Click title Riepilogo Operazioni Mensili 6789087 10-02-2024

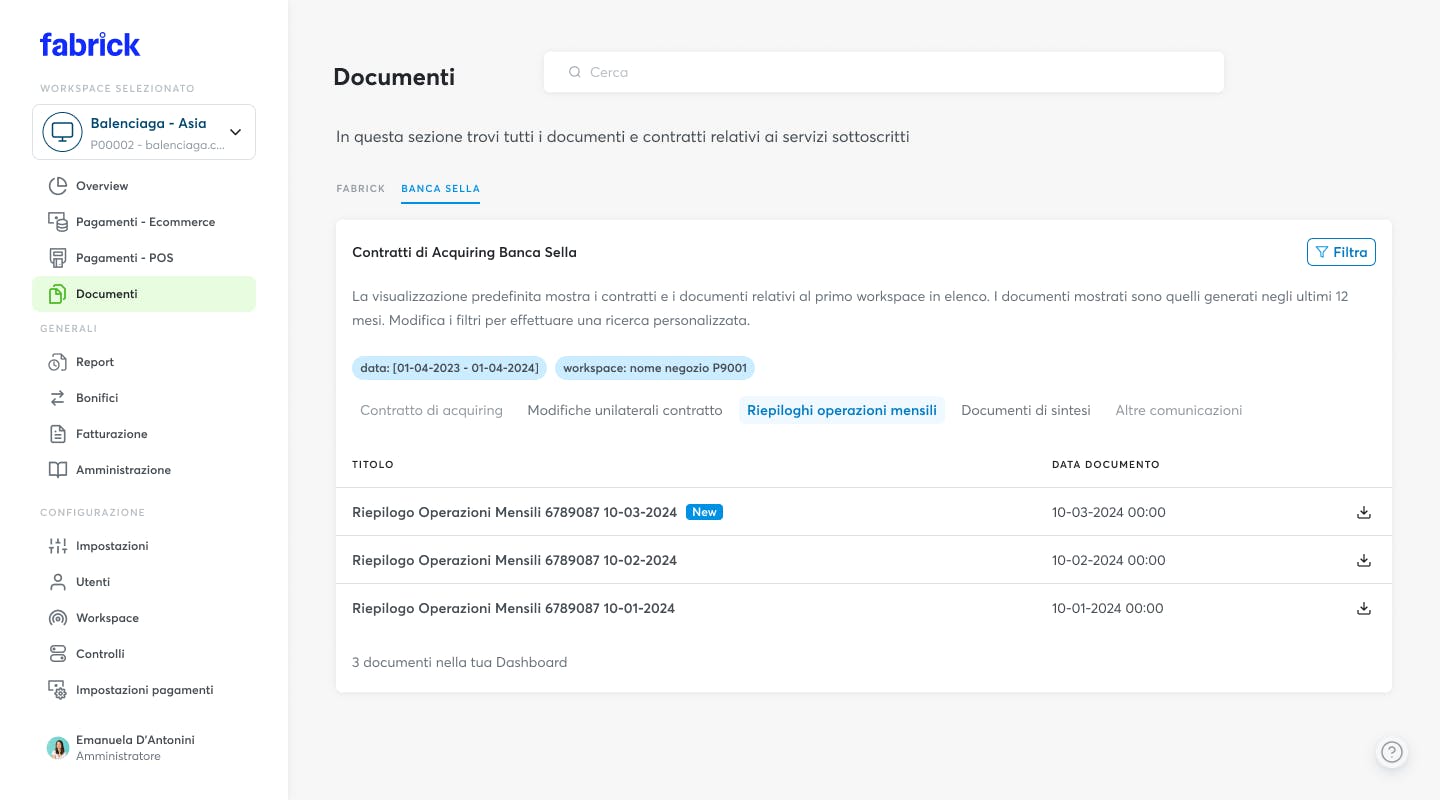515,560
